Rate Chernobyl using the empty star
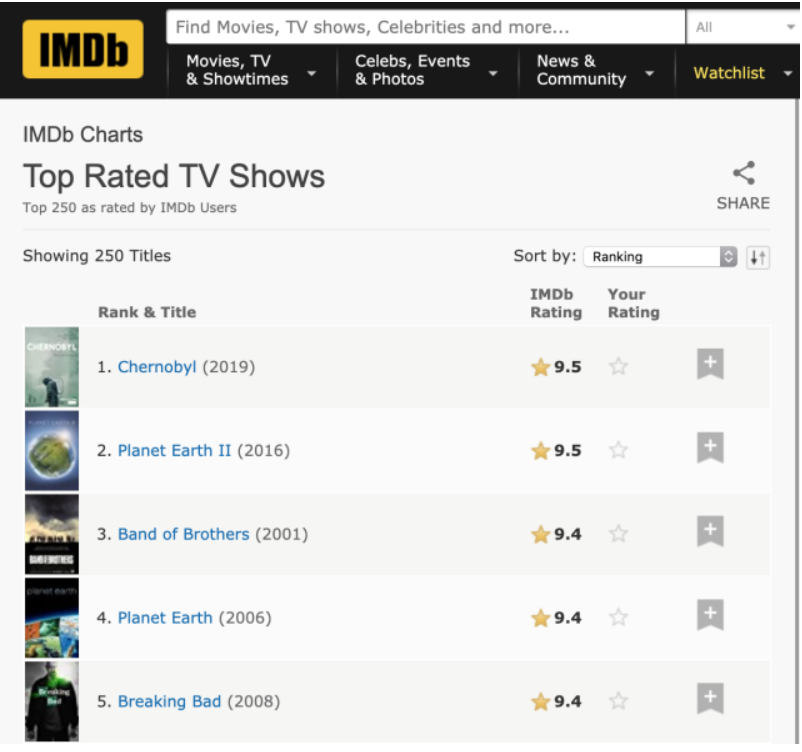Screen dimensions: 802x752 pyautogui.click(x=618, y=367)
